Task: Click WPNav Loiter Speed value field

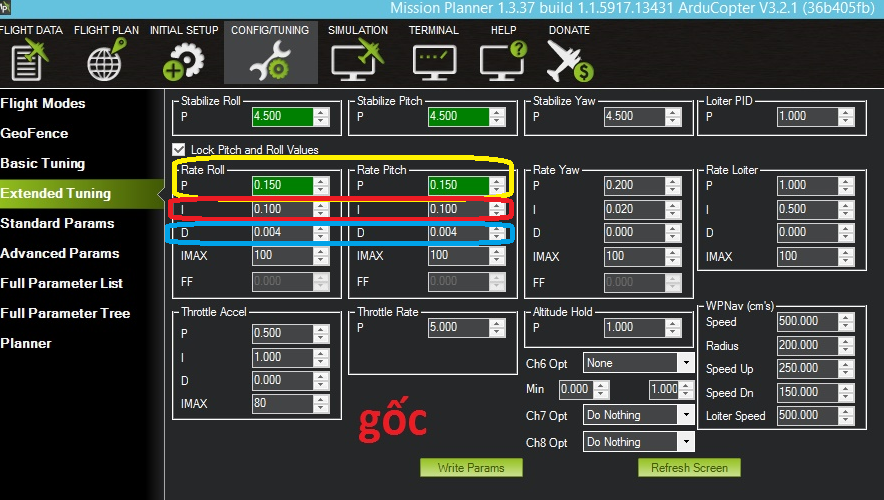Action: 807,415
